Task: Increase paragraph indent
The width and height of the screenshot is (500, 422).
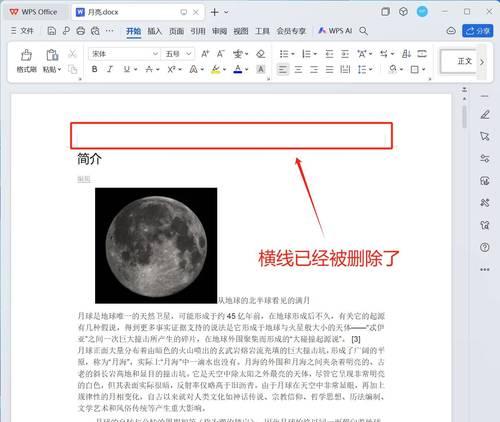Action: click(x=345, y=54)
